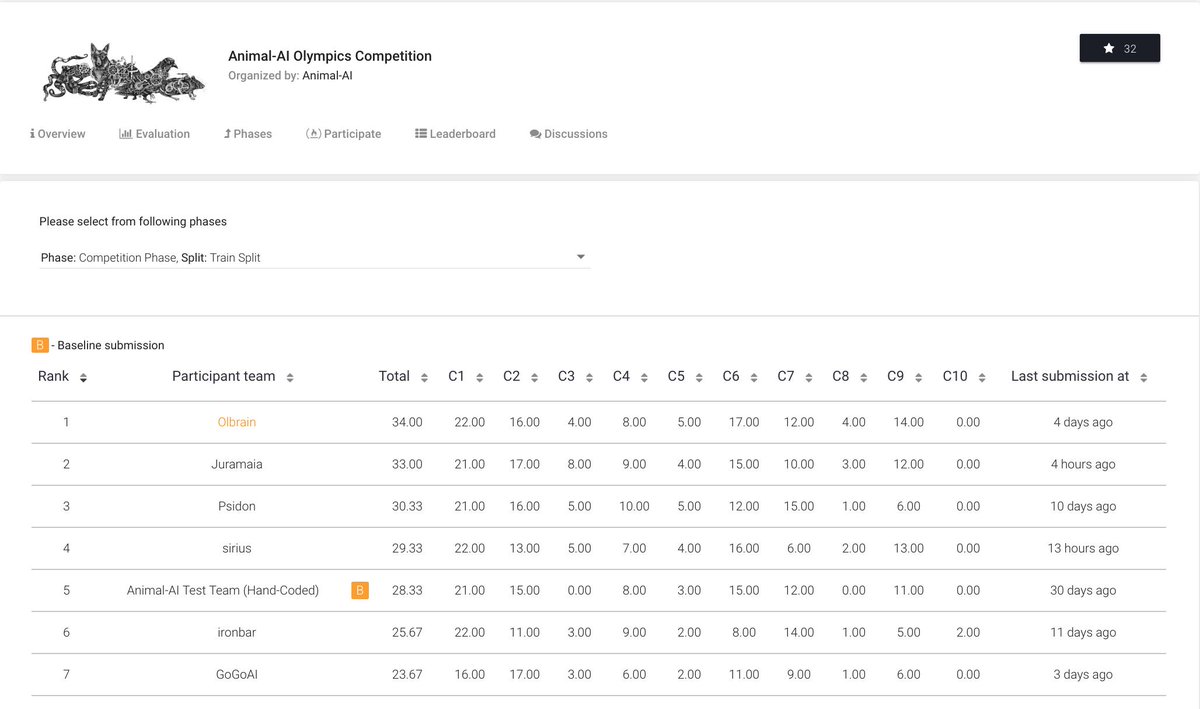This screenshot has width=1200, height=709.
Task: Sort by C1 column arrows
Action: (479, 378)
